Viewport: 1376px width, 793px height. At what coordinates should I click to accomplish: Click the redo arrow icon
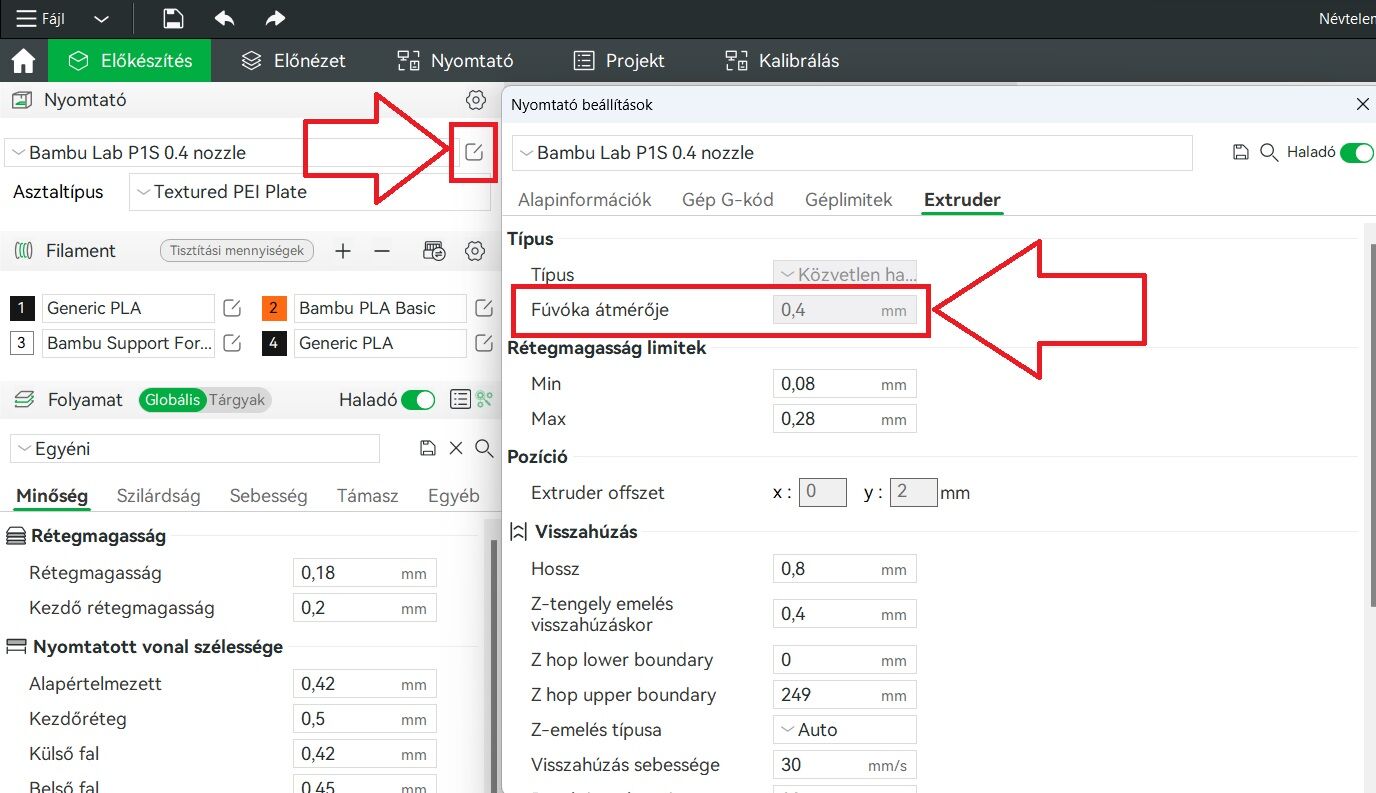pyautogui.click(x=275, y=18)
